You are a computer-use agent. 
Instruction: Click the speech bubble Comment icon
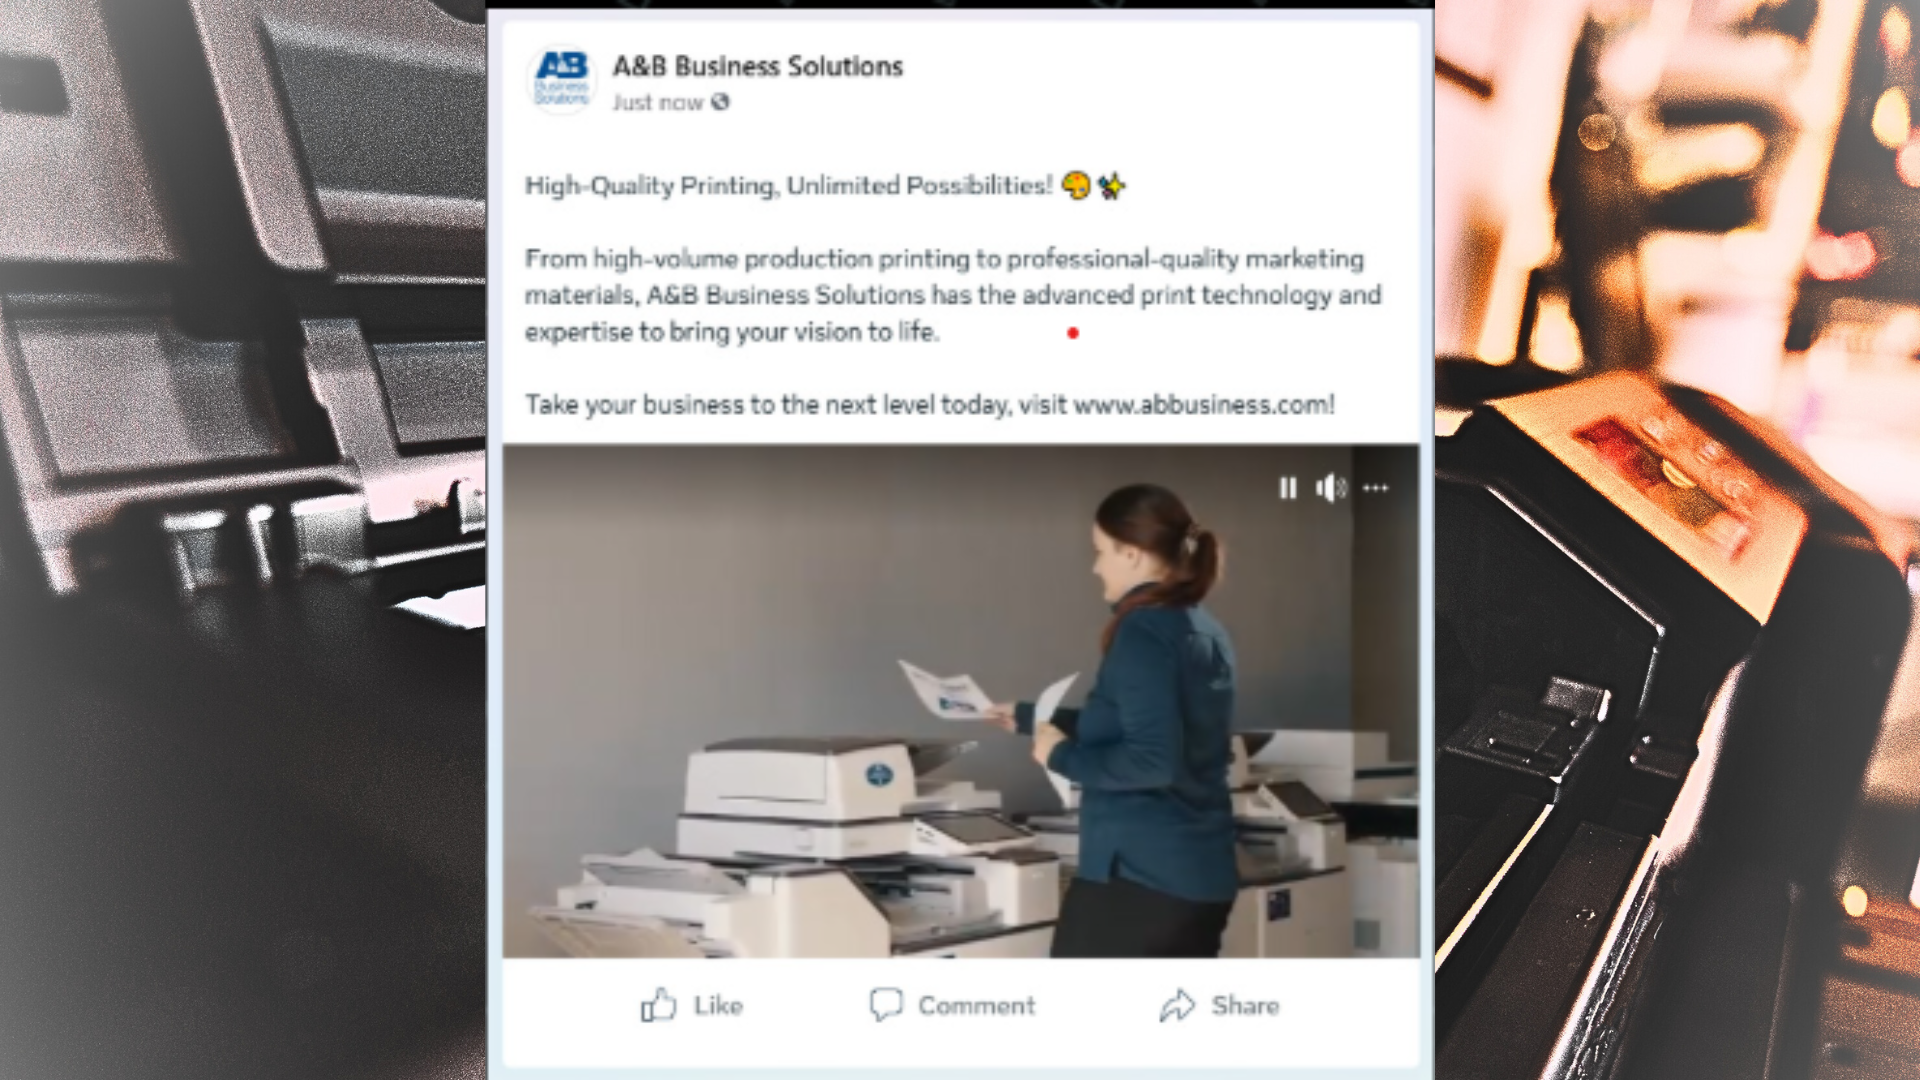tap(886, 1005)
